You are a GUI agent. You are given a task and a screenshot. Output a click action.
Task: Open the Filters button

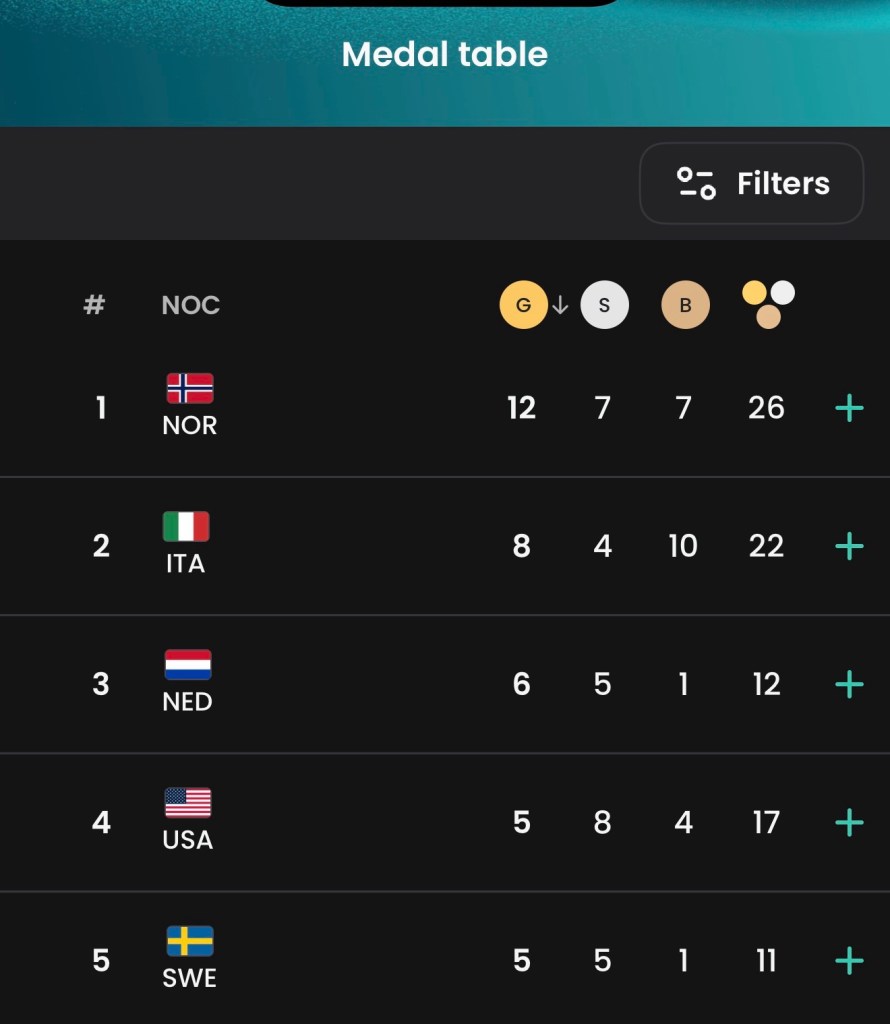[752, 183]
